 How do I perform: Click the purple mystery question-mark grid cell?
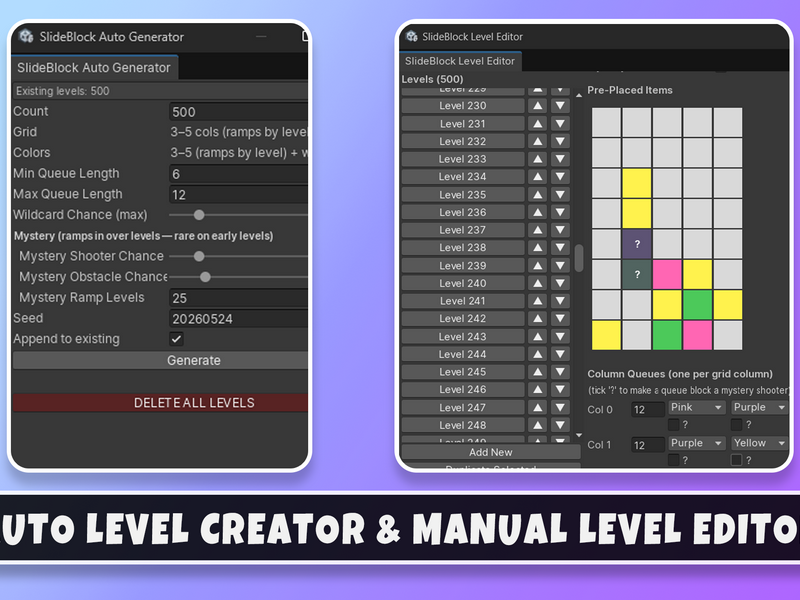[x=637, y=244]
